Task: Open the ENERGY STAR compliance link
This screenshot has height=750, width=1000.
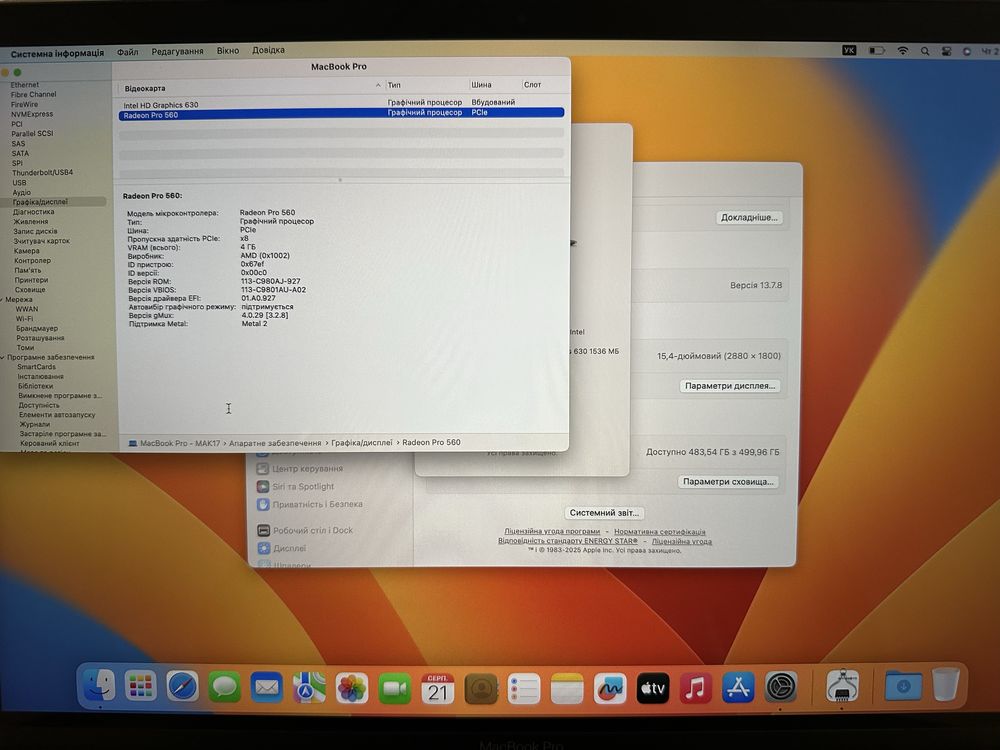Action: (568, 541)
